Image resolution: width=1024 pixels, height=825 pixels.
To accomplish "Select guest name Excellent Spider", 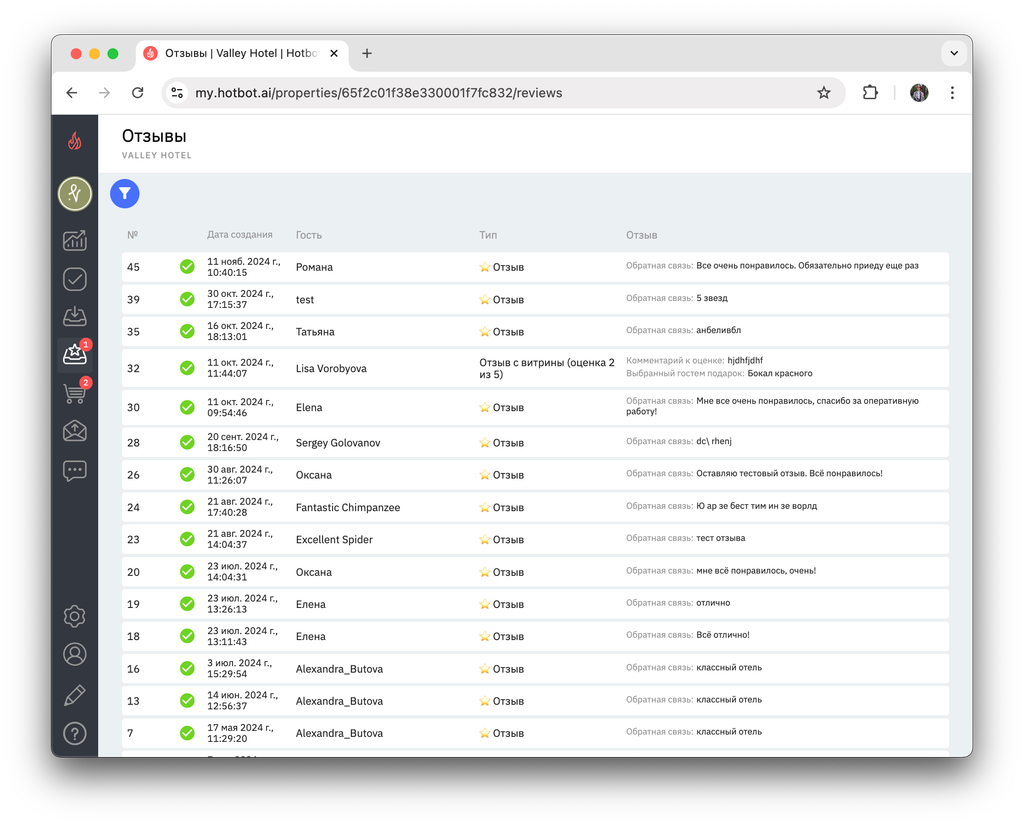I will (x=334, y=539).
